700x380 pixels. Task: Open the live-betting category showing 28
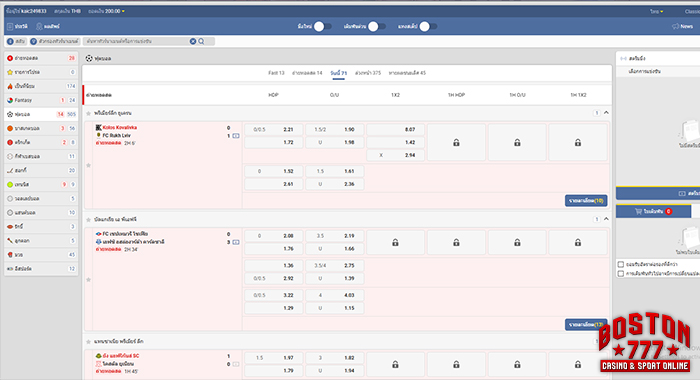(x=41, y=58)
